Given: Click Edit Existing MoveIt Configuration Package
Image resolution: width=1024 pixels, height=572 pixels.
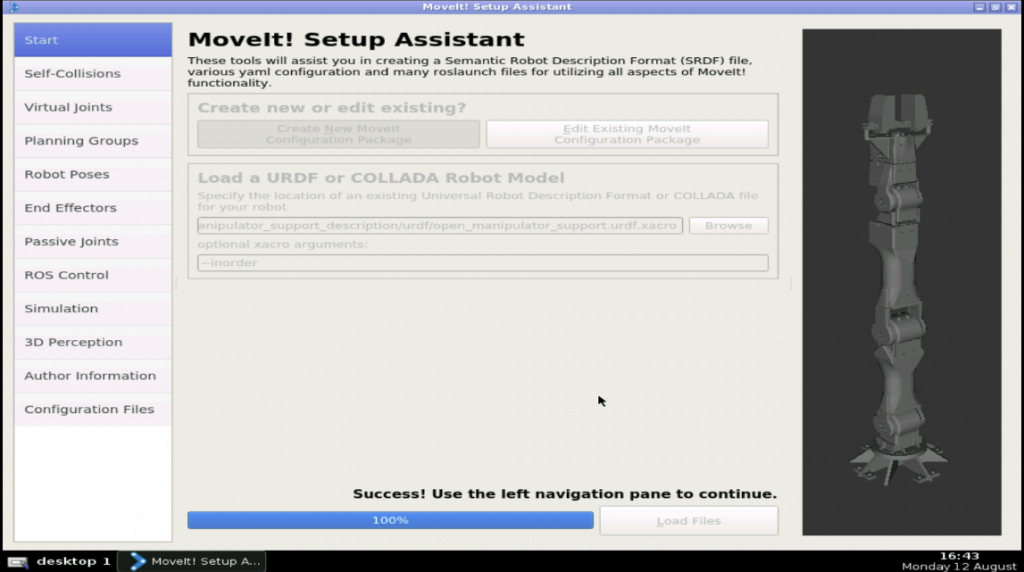Looking at the screenshot, I should [x=627, y=134].
